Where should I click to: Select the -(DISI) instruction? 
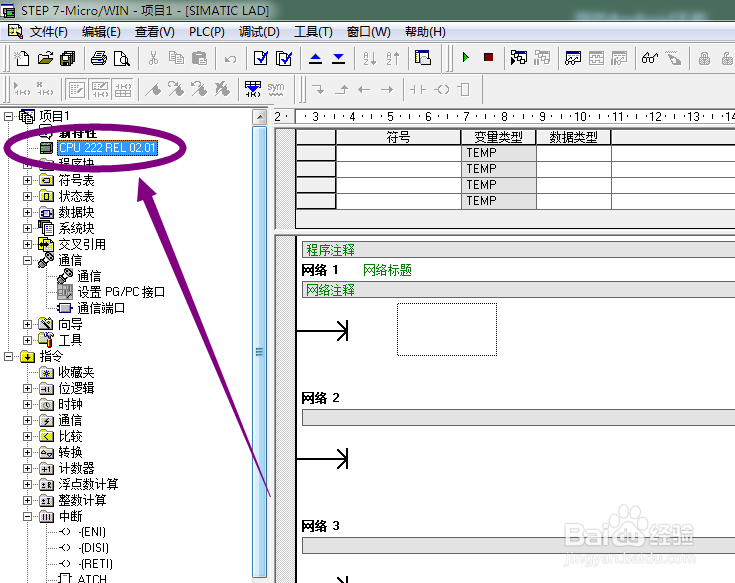(94, 548)
